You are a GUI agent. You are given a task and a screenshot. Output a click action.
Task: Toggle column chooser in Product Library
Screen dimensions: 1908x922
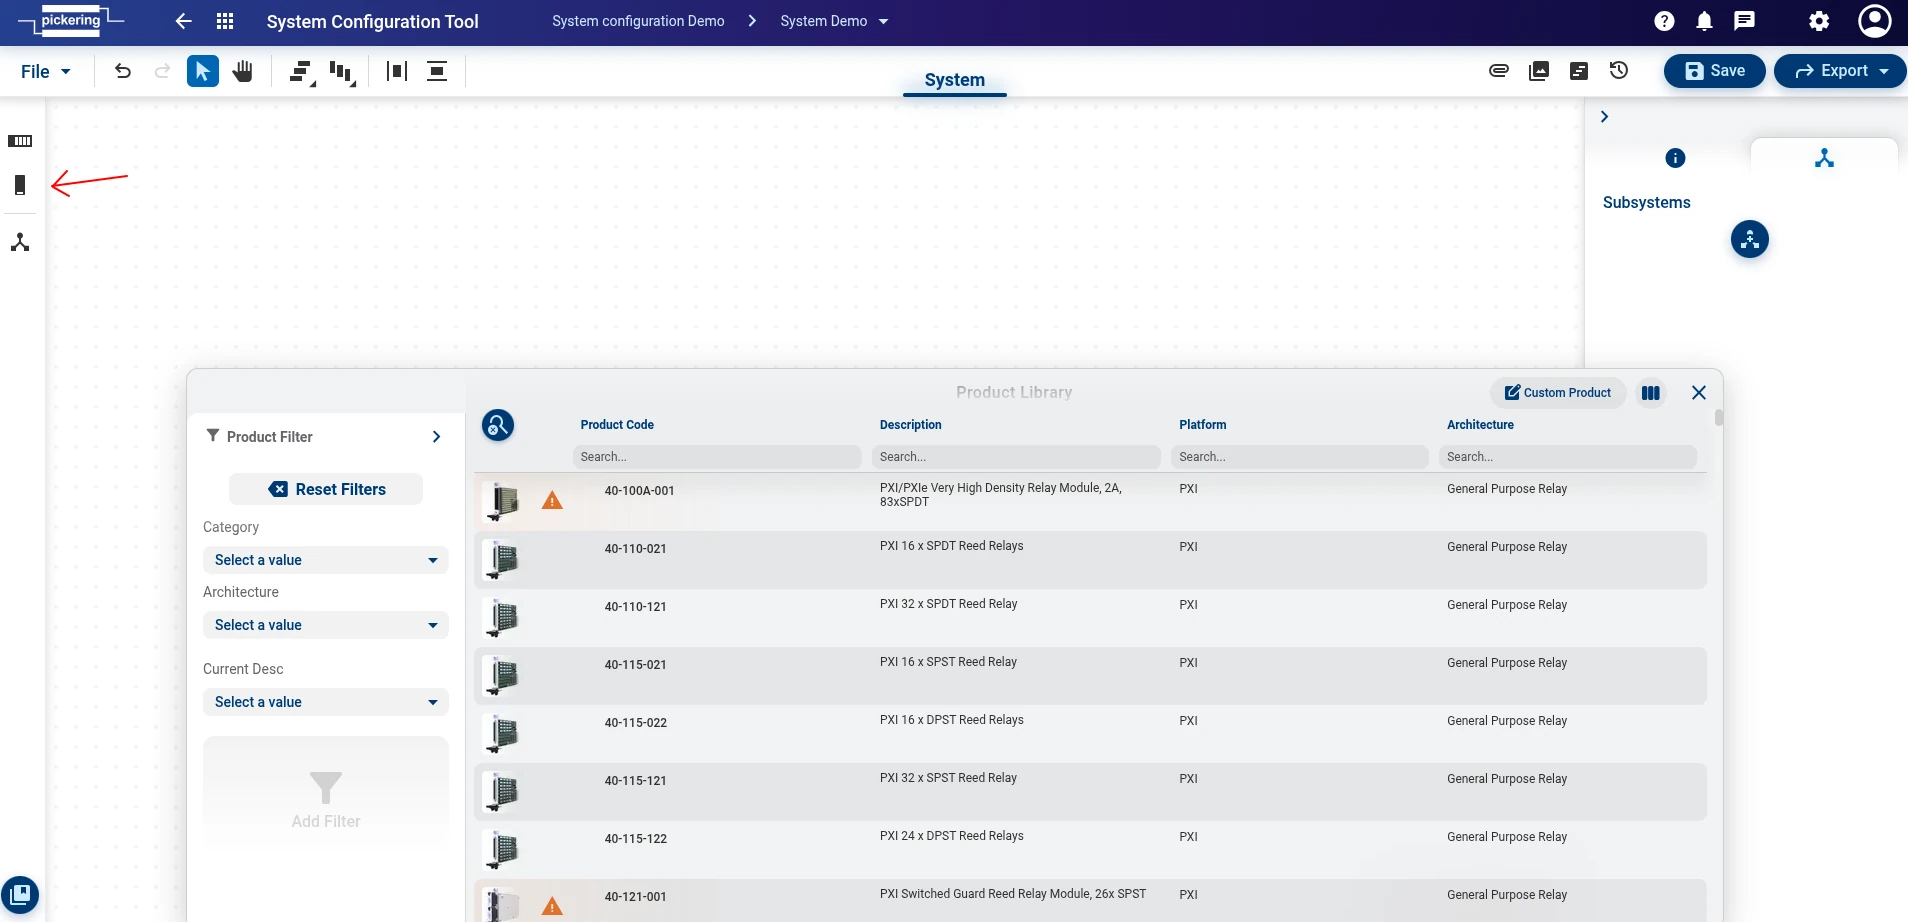click(x=1651, y=393)
